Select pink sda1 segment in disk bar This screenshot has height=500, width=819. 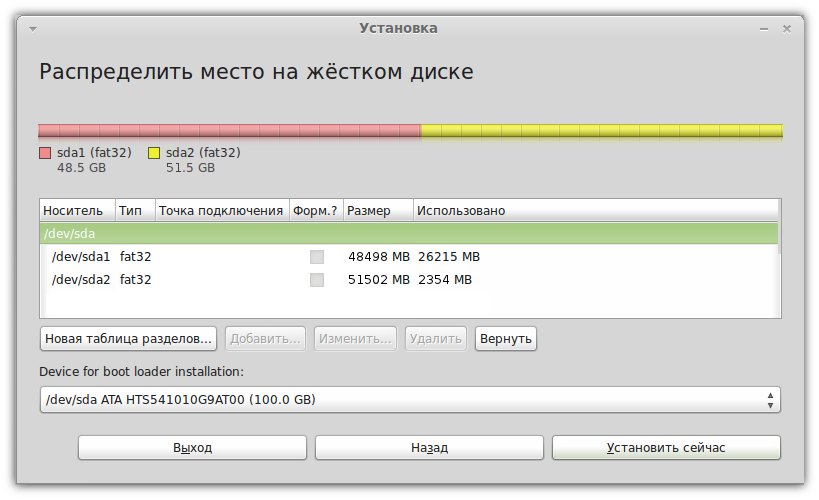pos(230,131)
